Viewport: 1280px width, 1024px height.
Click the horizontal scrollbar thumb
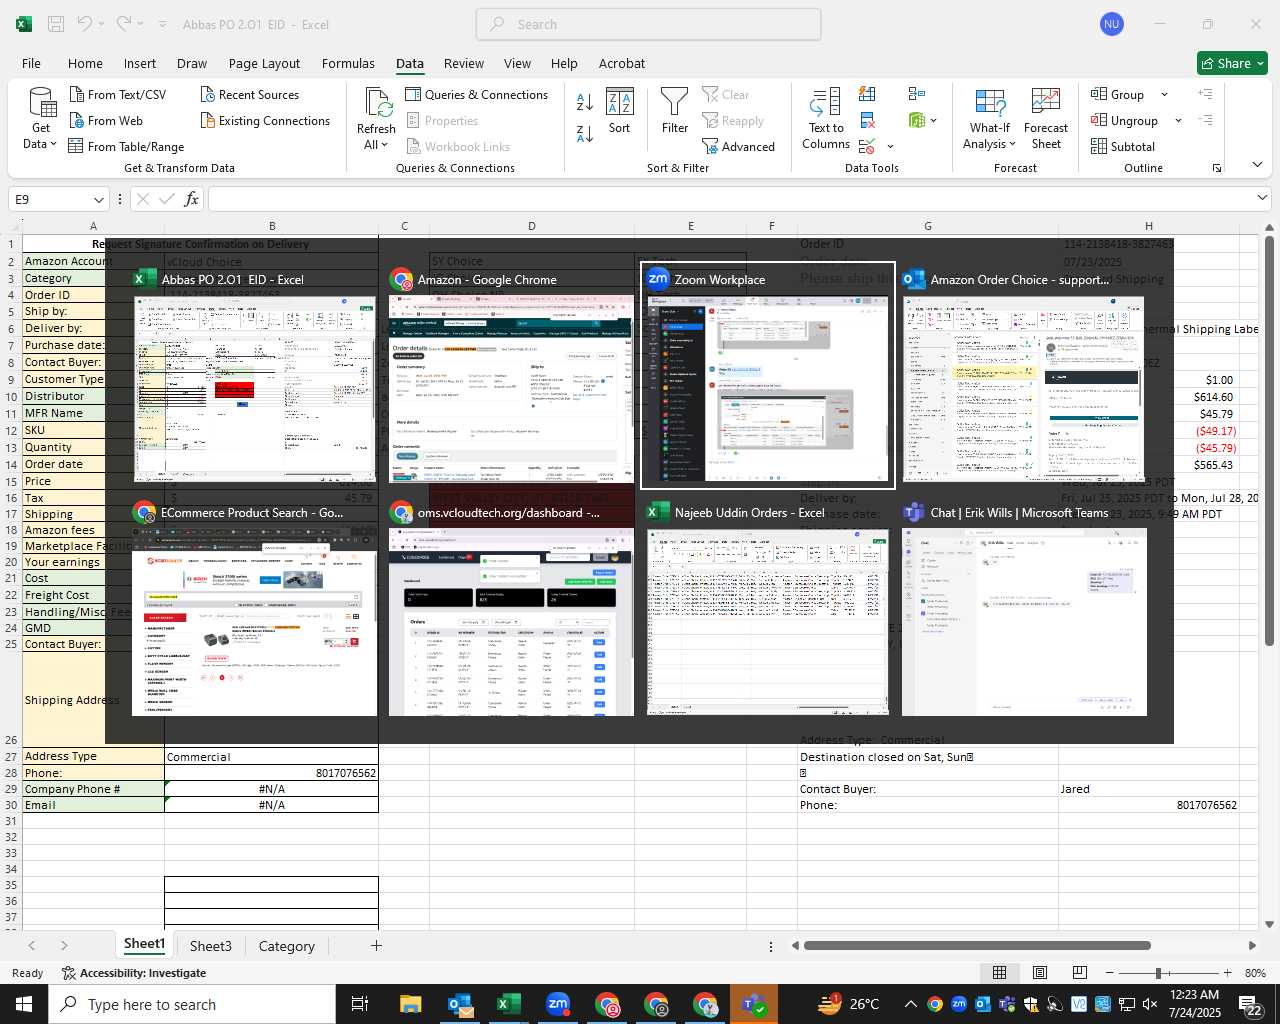977,945
